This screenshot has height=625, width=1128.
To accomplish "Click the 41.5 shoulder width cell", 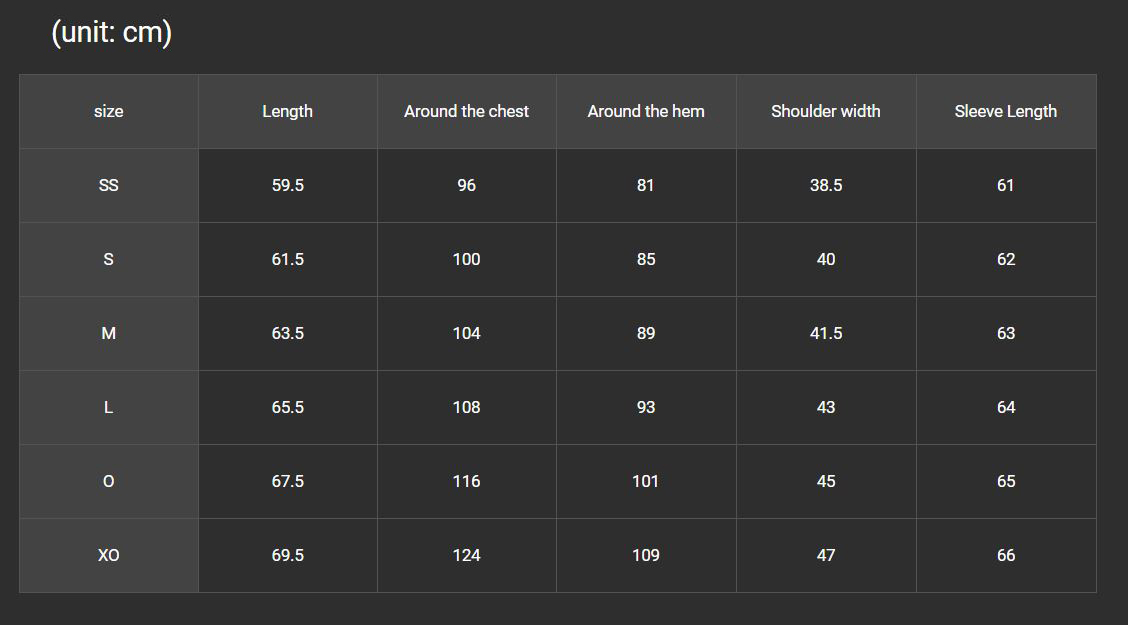I will point(827,334).
